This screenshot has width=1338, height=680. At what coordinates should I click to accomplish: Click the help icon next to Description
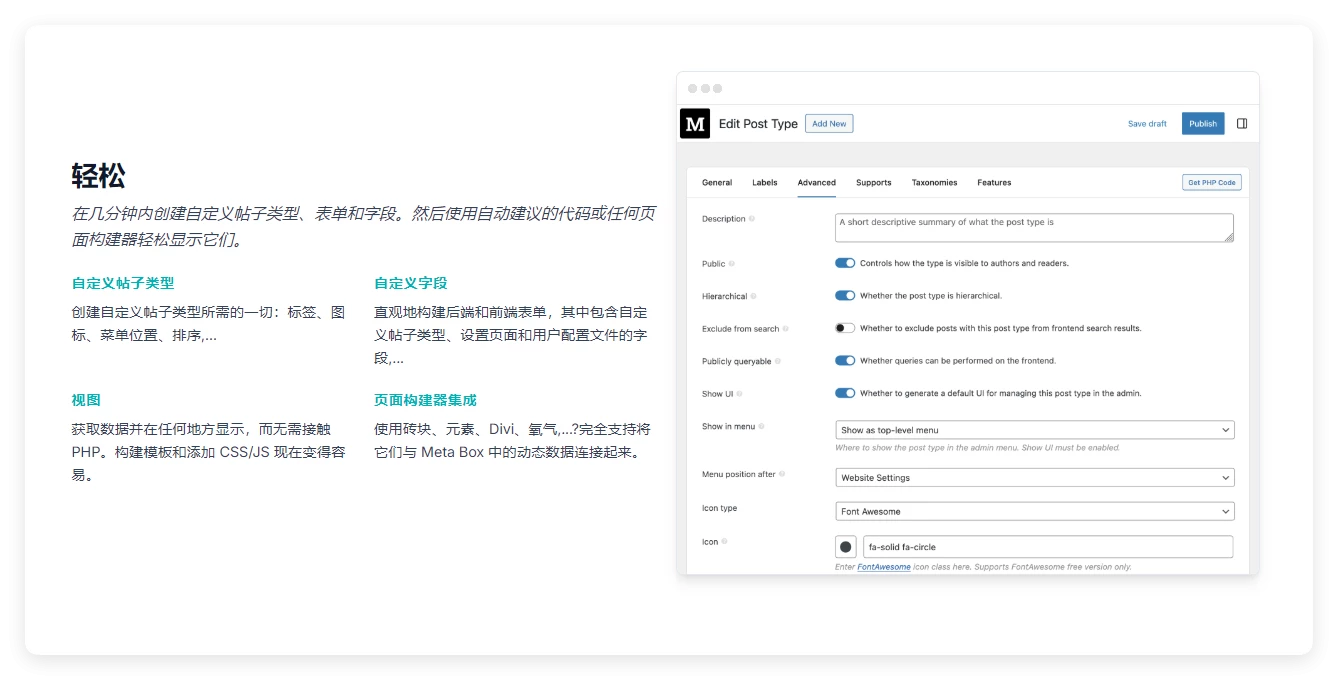[752, 220]
